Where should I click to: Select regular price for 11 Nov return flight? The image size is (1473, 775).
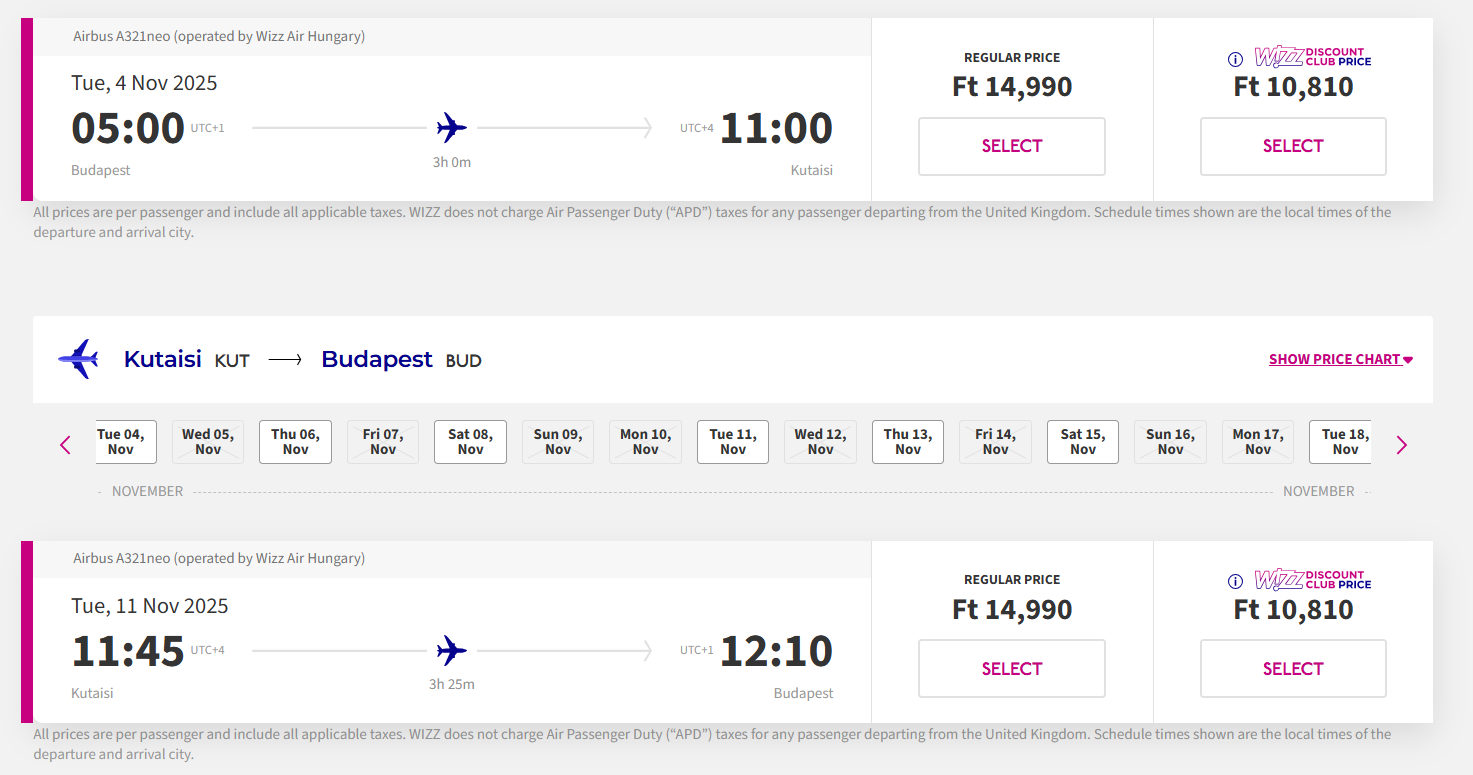pos(1012,668)
